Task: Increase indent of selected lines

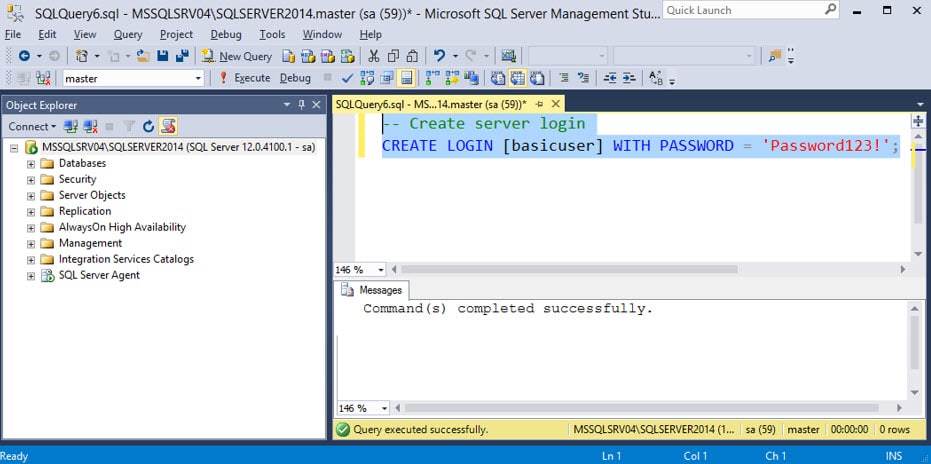Action: pyautogui.click(x=629, y=78)
